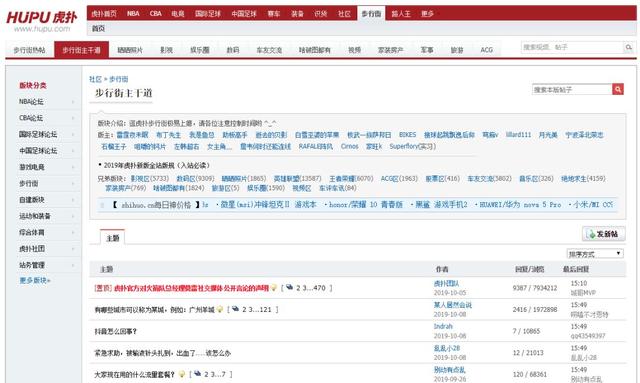
Task: Expand 站务管理 sidebar arrow
Action: click(73, 265)
